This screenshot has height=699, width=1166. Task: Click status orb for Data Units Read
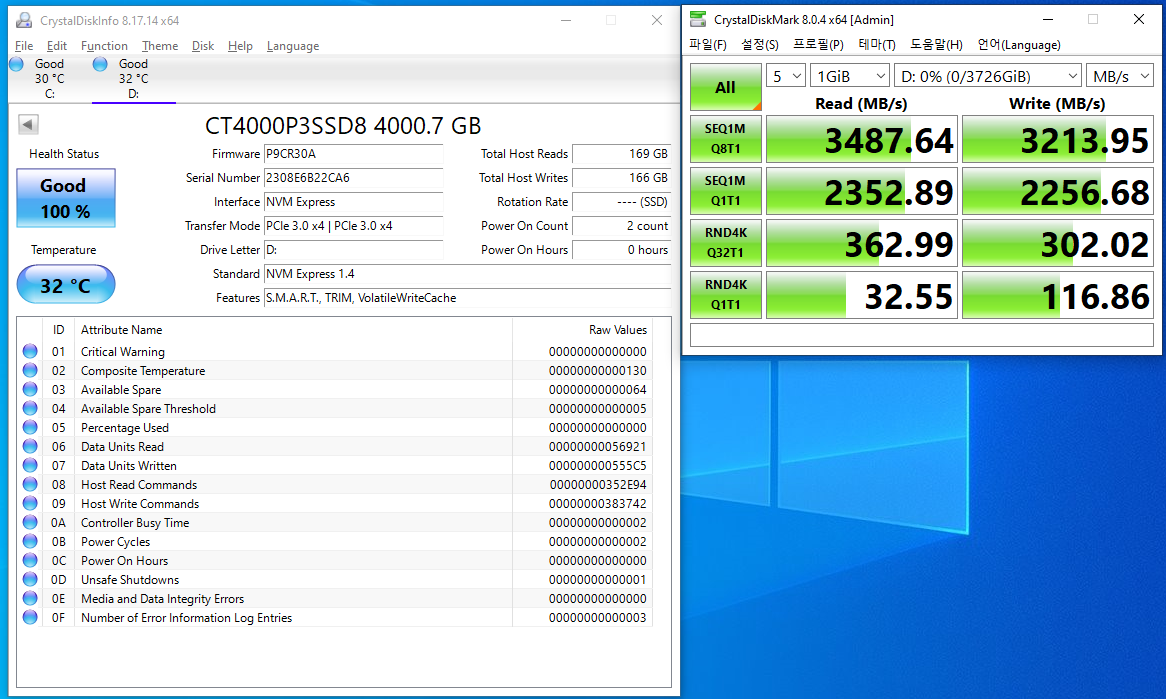(30, 446)
